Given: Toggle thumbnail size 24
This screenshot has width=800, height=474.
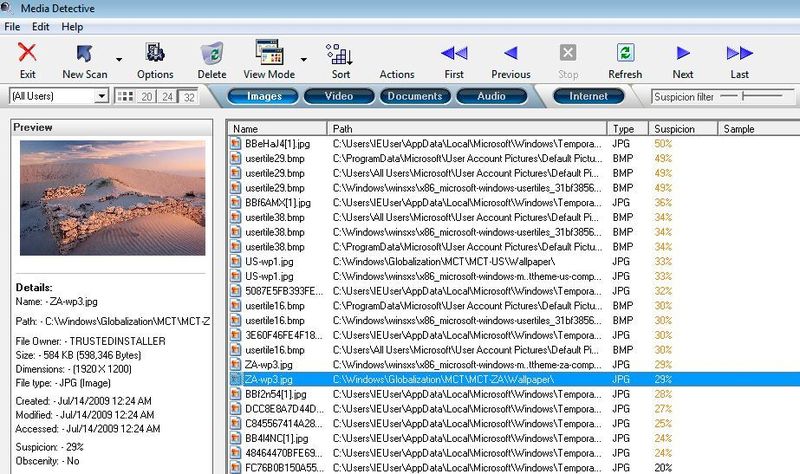Looking at the screenshot, I should [167, 97].
